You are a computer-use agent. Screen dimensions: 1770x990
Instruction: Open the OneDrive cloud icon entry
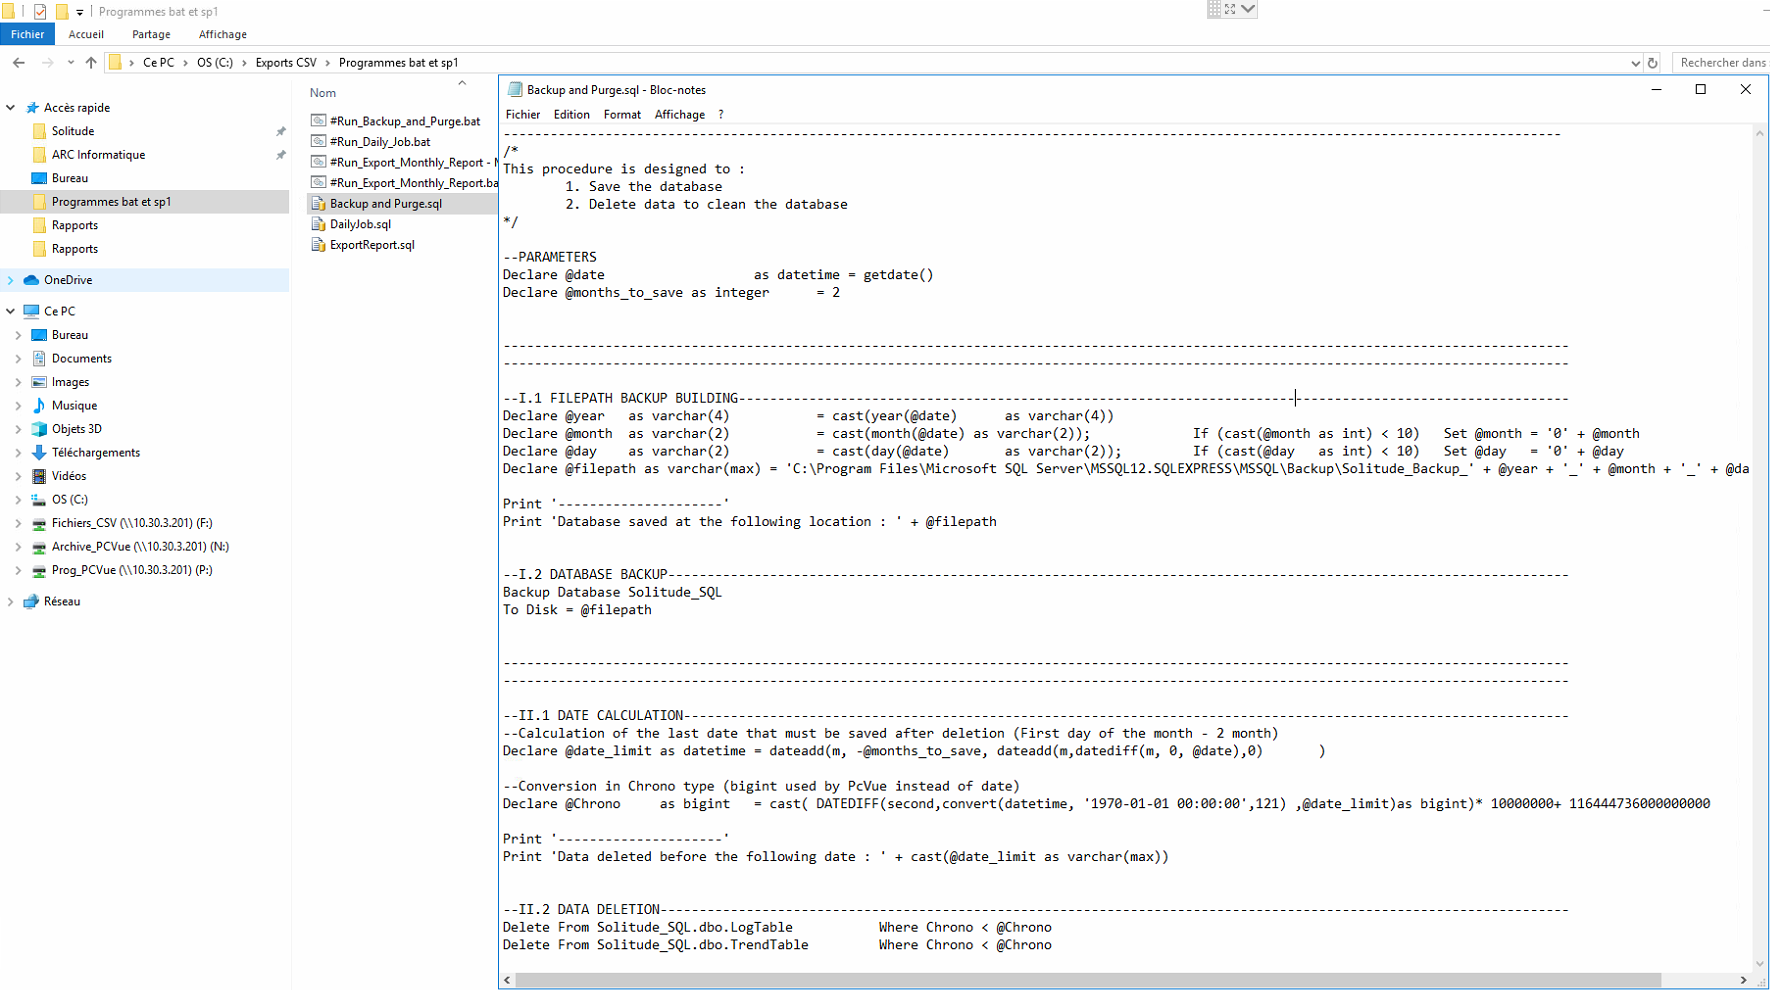click(x=32, y=280)
